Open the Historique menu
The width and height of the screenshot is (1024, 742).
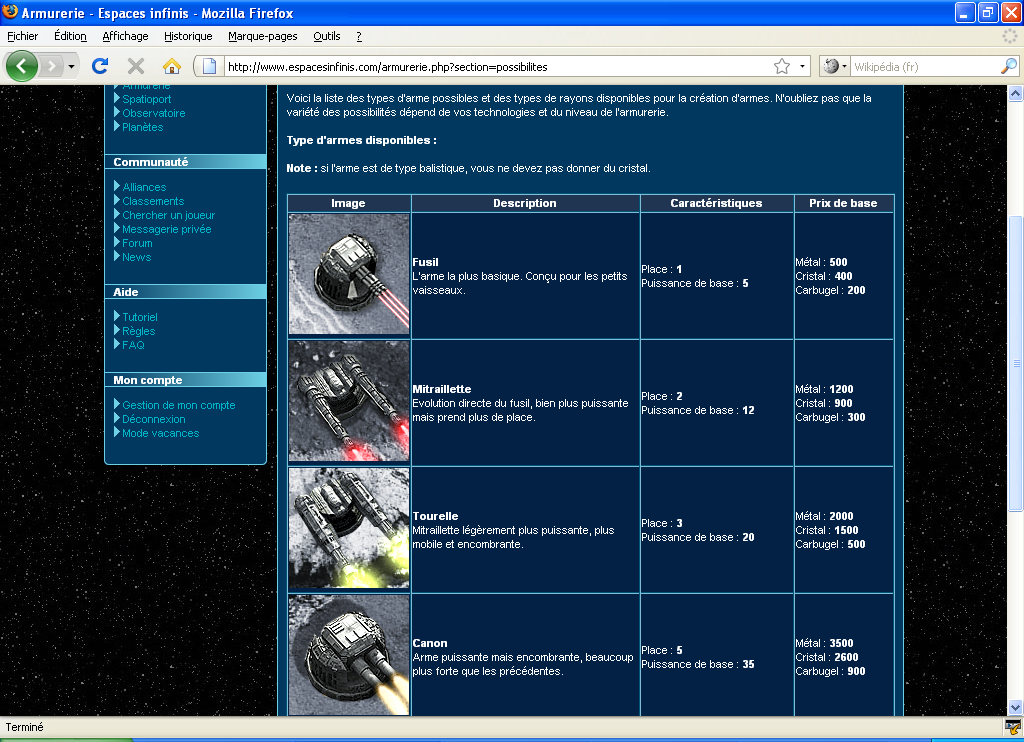coord(188,36)
